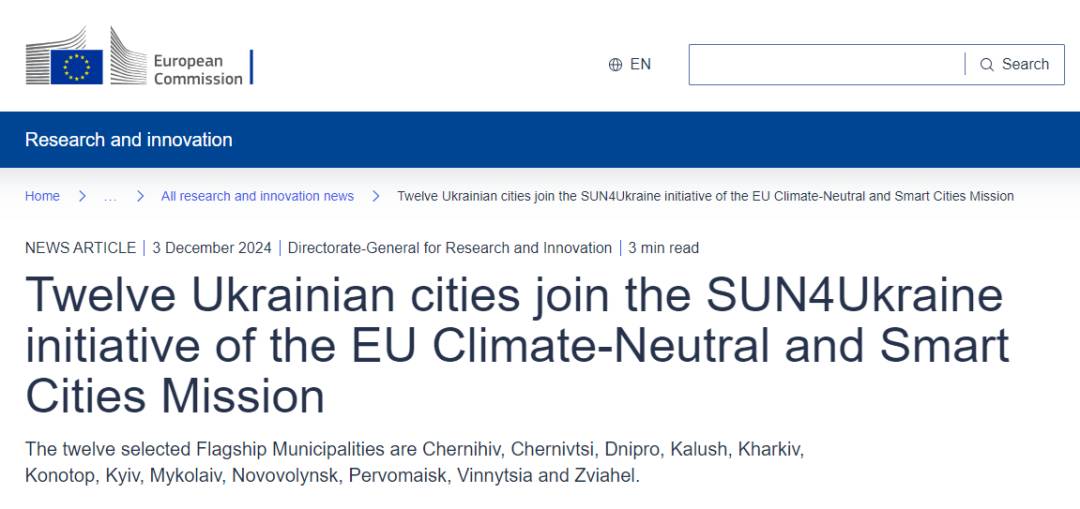
Task: Go to the Home breadcrumb link
Action: pyautogui.click(x=42, y=196)
